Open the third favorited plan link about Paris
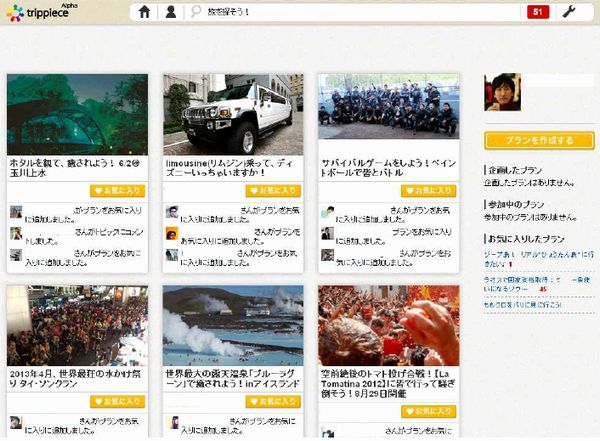The width and height of the screenshot is (600, 441). (522, 305)
